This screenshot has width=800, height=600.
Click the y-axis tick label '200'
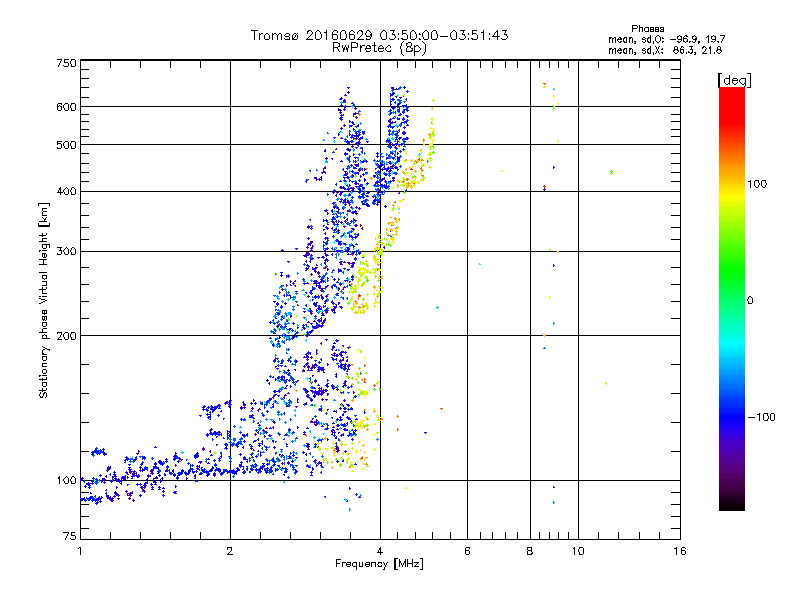click(x=66, y=336)
